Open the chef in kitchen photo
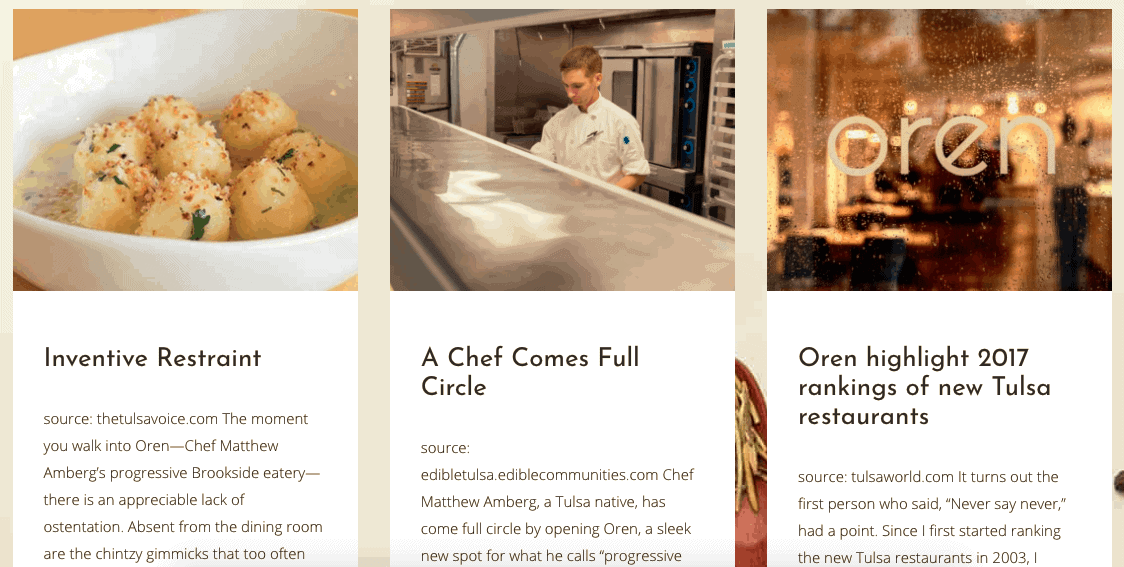1124x567 pixels. click(x=562, y=150)
